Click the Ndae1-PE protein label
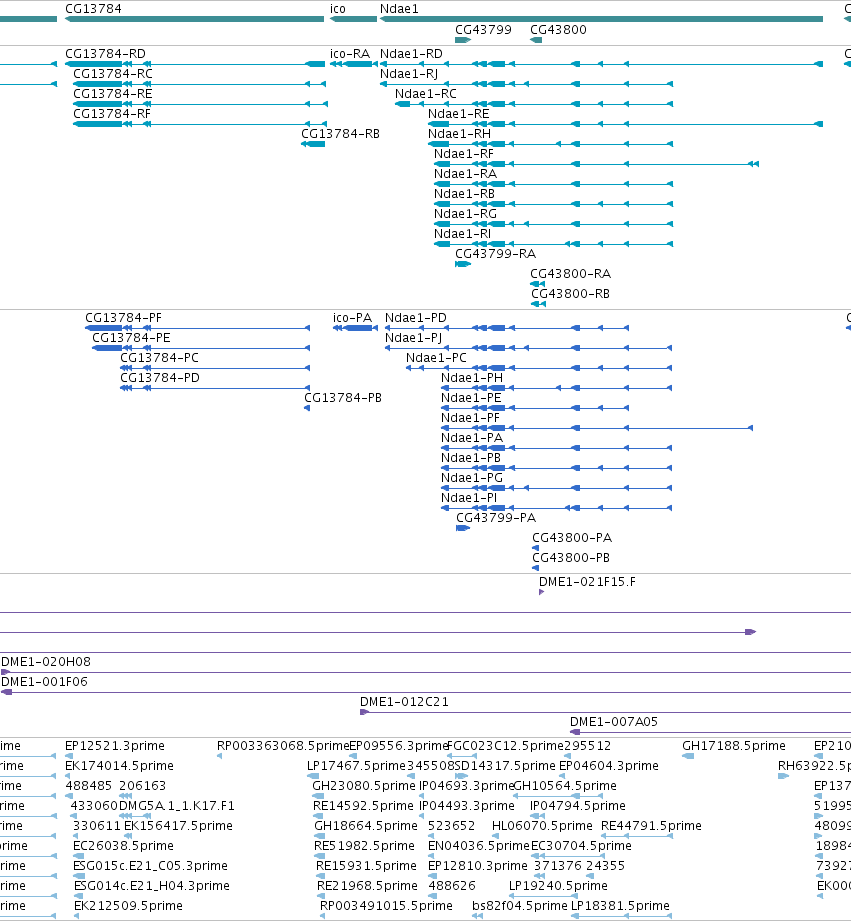The height and width of the screenshot is (921, 851). (x=472, y=398)
